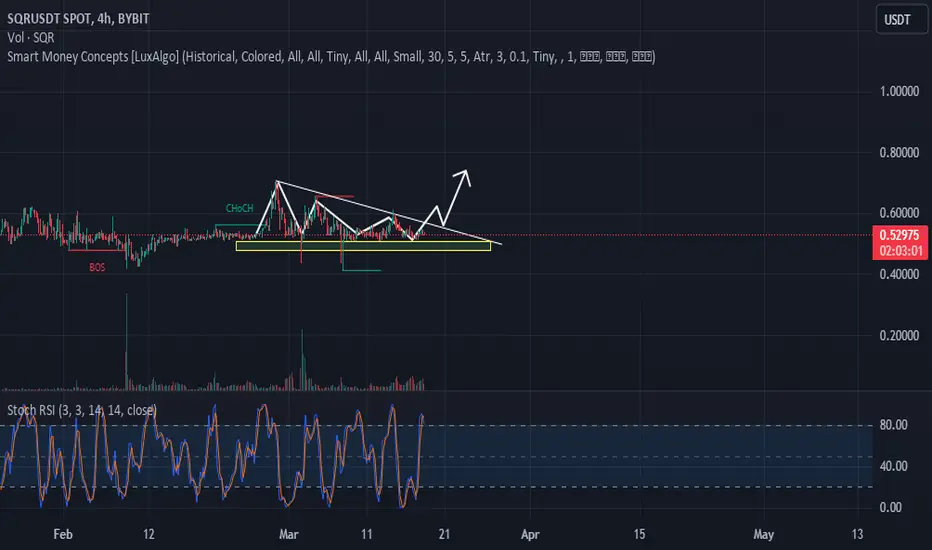932x550 pixels.
Task: Click the Mar date on time axis
Action: pos(289,534)
